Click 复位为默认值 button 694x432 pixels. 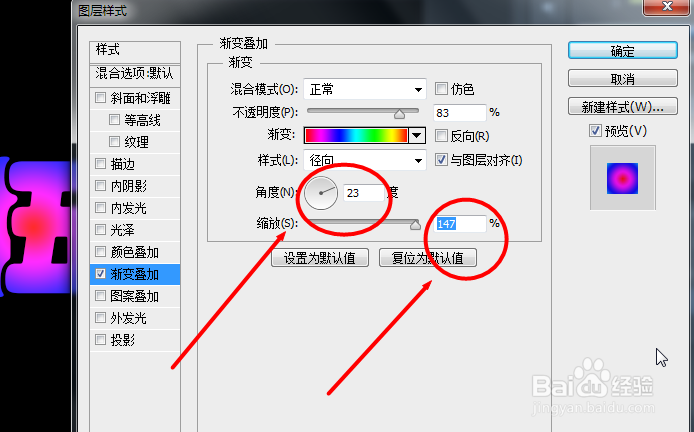(x=428, y=258)
